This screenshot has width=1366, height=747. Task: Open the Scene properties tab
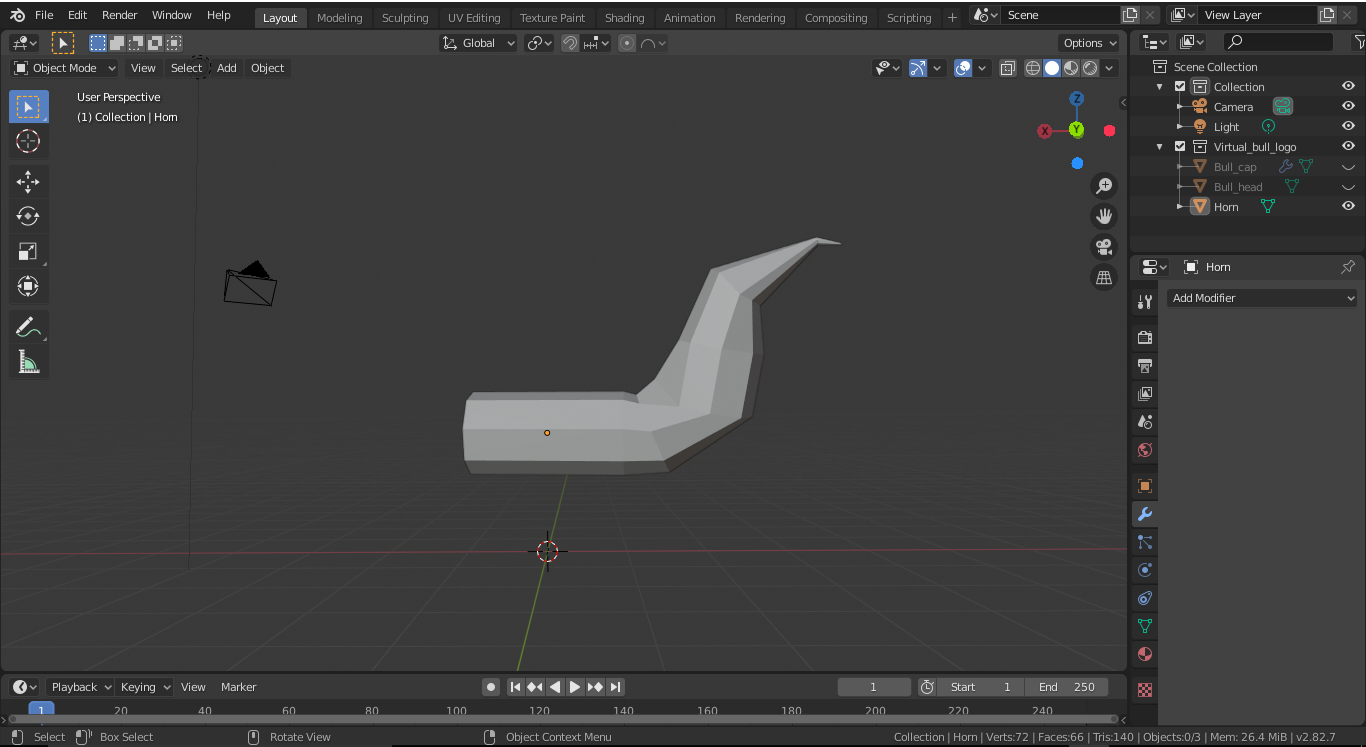click(1145, 422)
